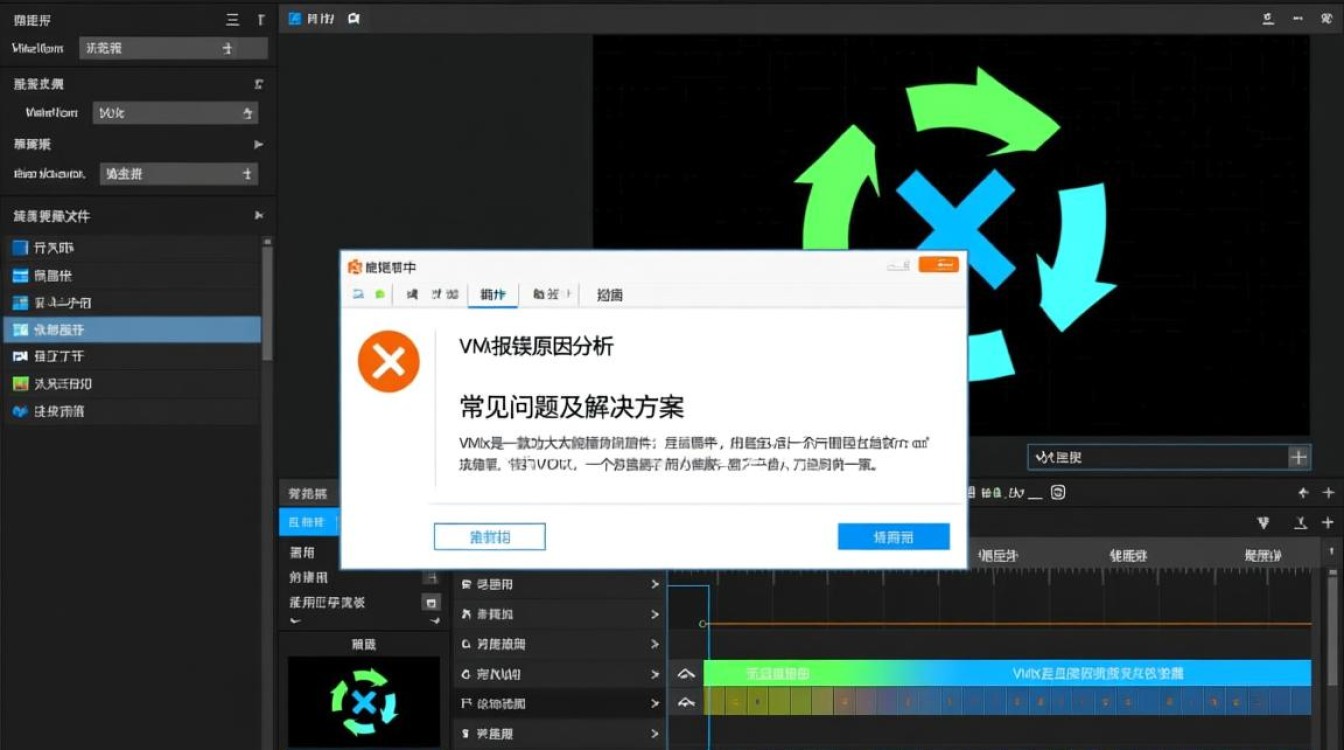Open the first dropdown at top of left panel

[x=175, y=48]
